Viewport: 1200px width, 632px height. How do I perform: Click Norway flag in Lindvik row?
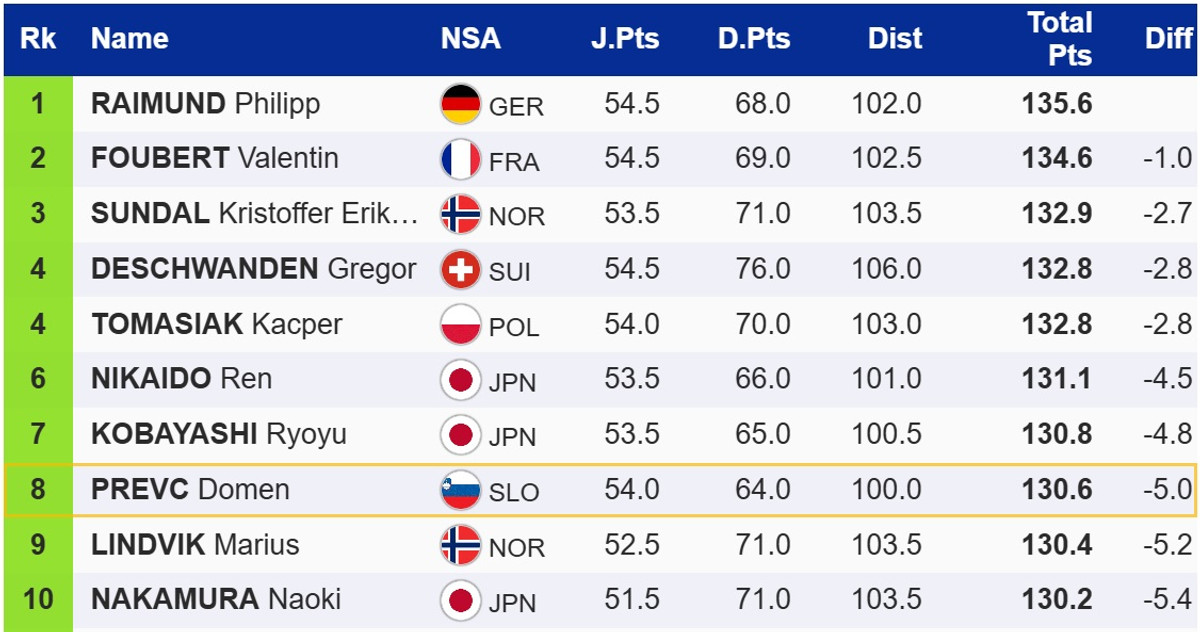pos(460,545)
